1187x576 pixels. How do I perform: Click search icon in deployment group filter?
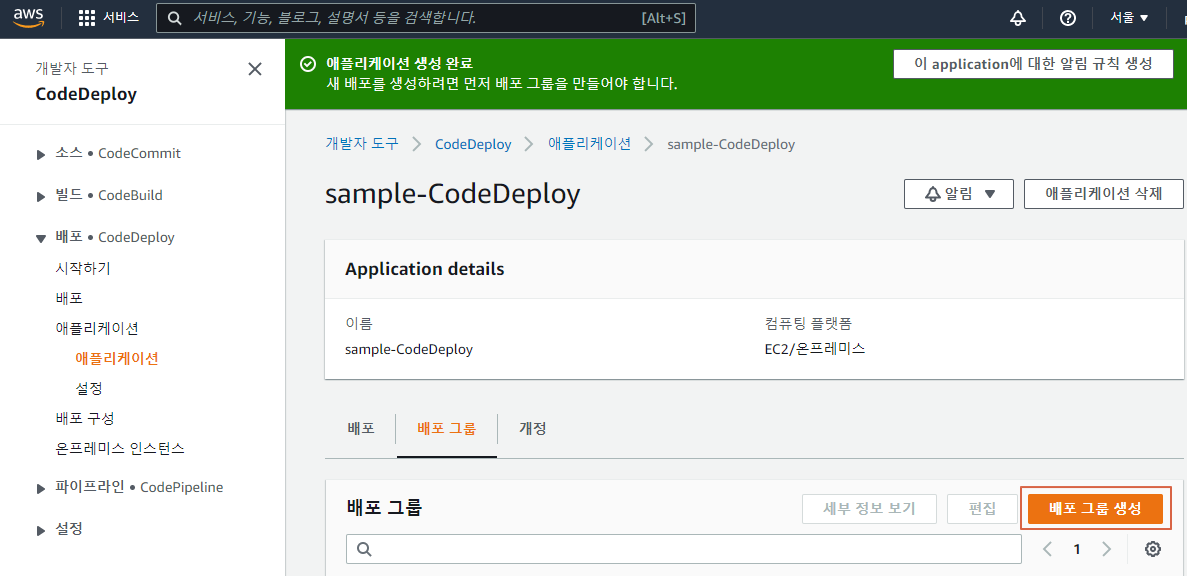click(x=363, y=550)
